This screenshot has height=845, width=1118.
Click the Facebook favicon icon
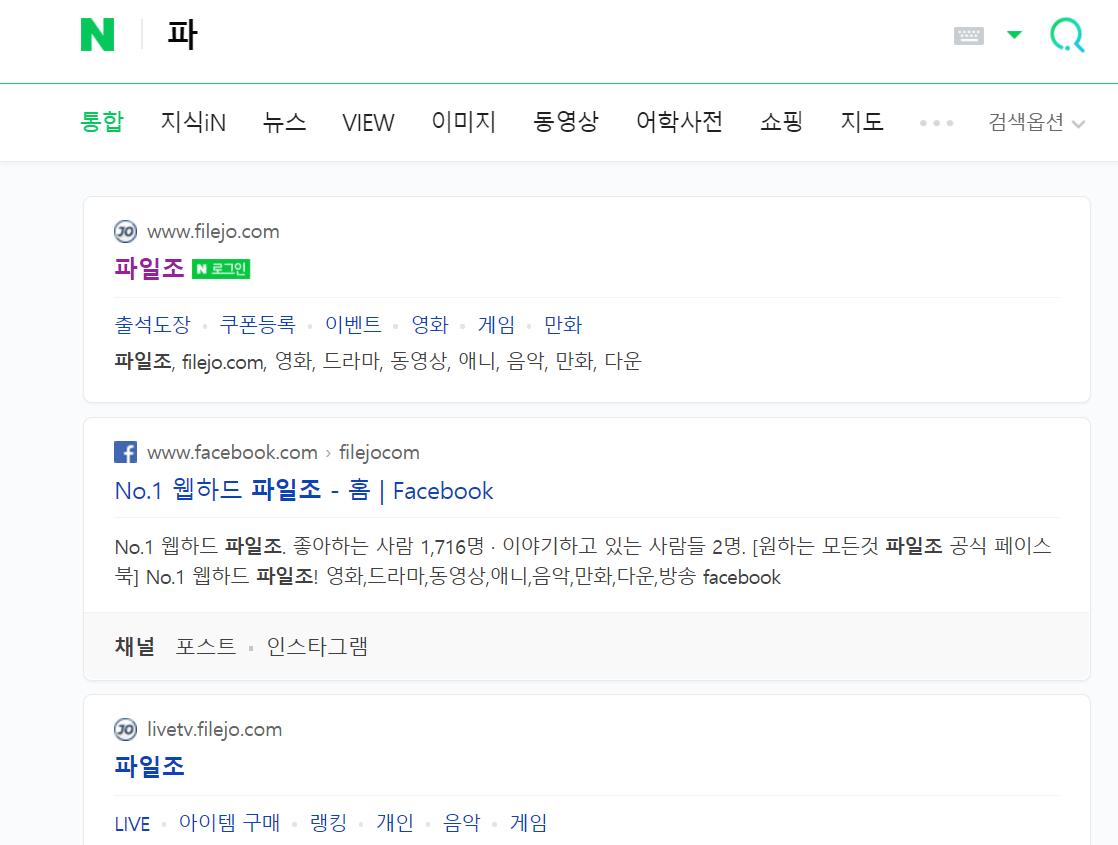click(x=125, y=452)
